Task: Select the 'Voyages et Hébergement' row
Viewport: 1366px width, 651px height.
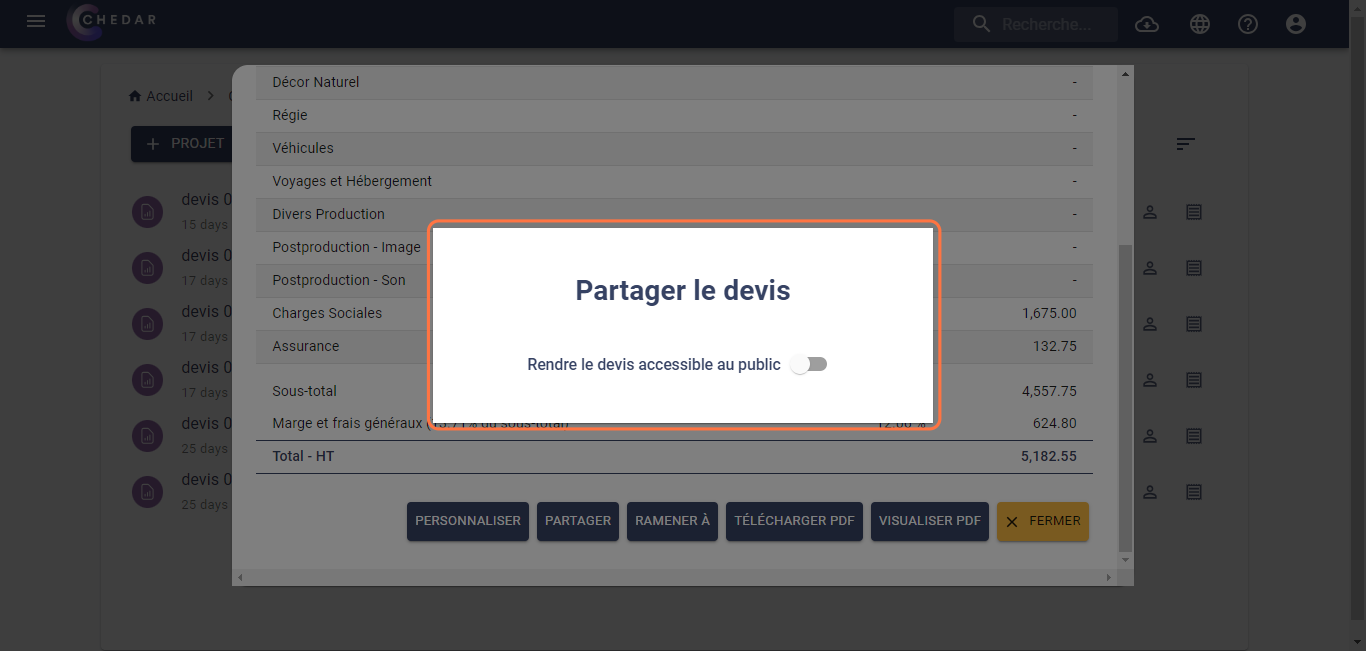Action: (674, 181)
